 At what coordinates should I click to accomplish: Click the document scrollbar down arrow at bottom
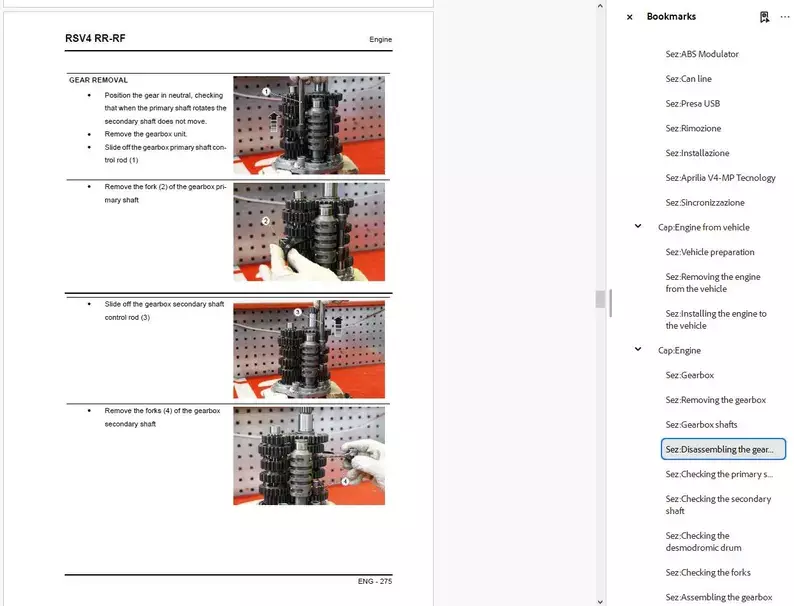pos(600,600)
